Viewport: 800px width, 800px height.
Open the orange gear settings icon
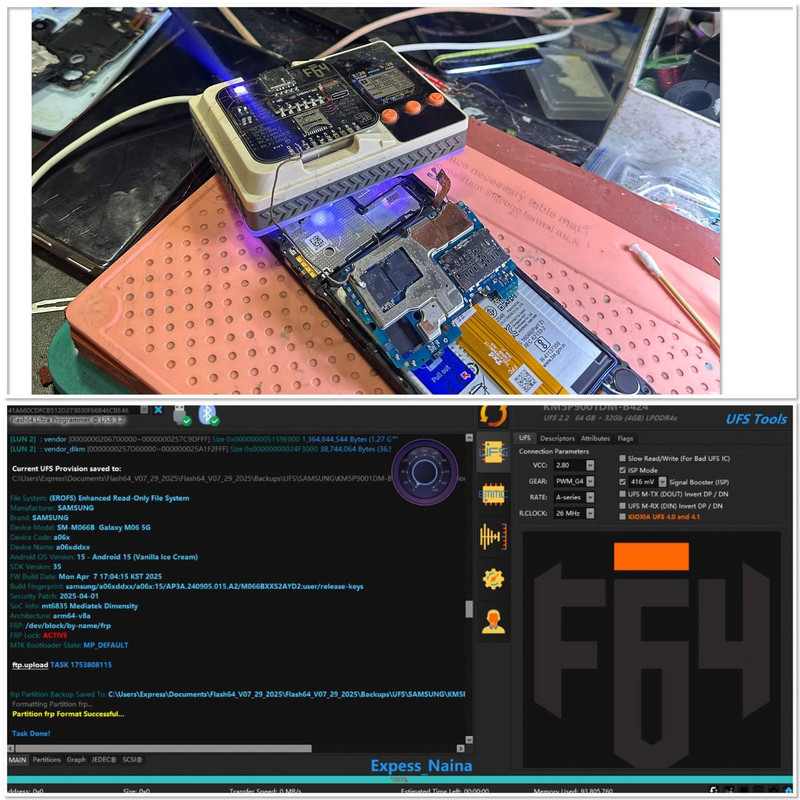coord(493,579)
